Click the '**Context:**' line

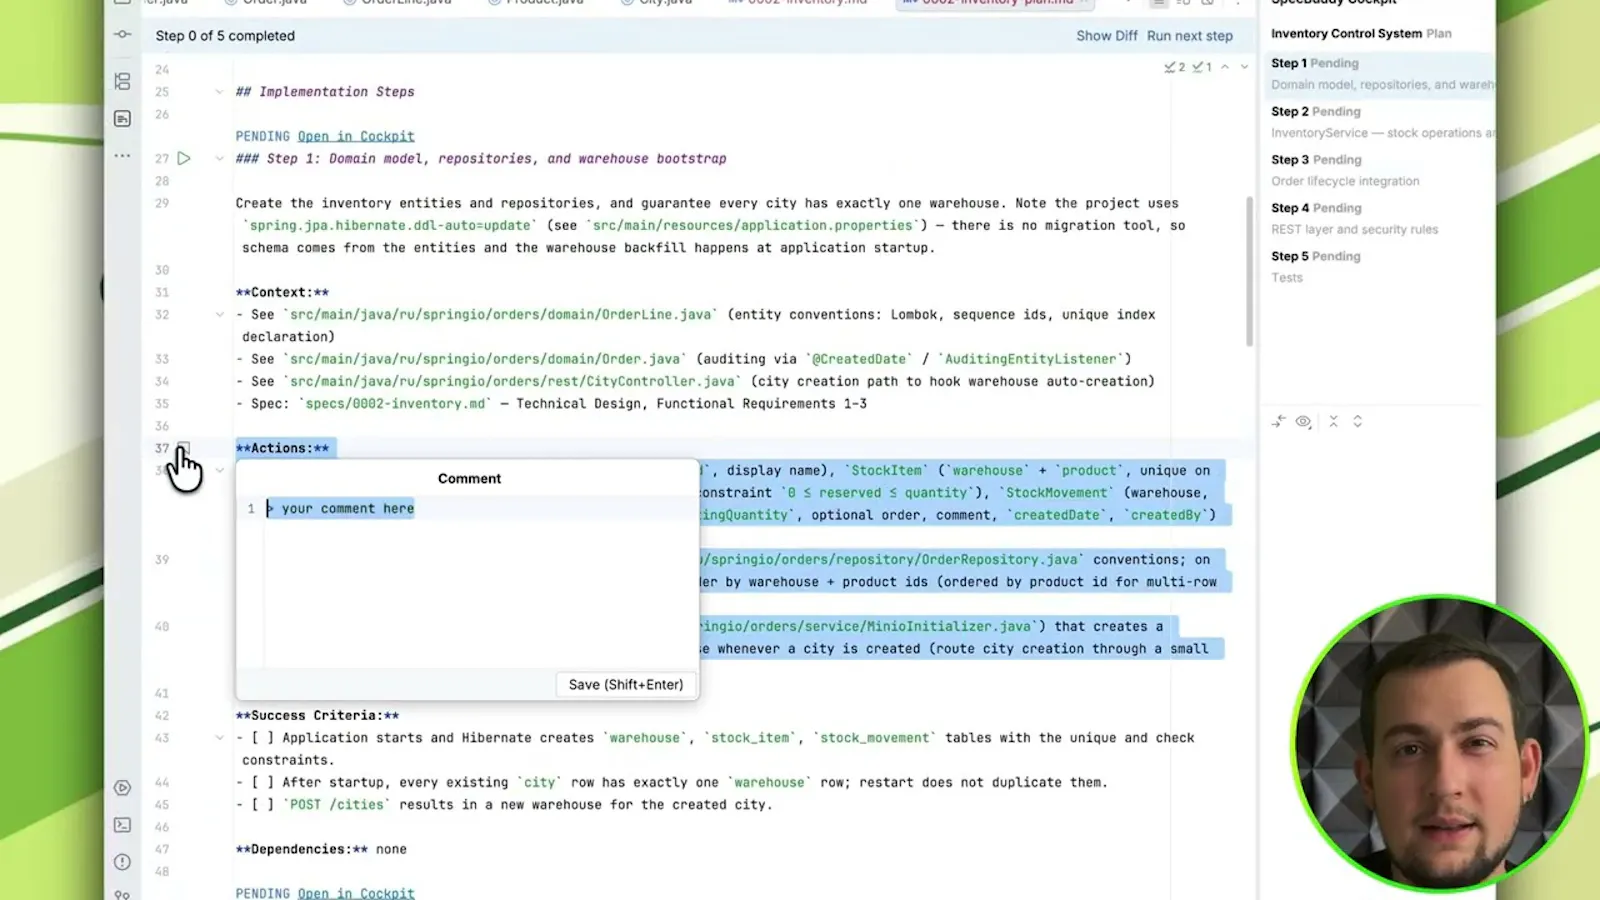click(282, 292)
